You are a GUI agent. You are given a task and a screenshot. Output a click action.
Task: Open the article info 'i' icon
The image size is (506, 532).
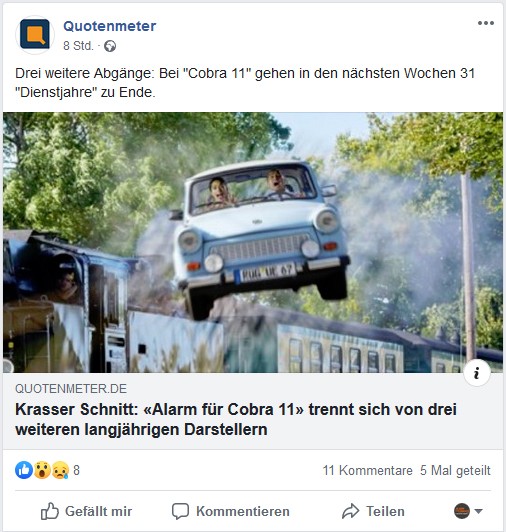(x=477, y=373)
